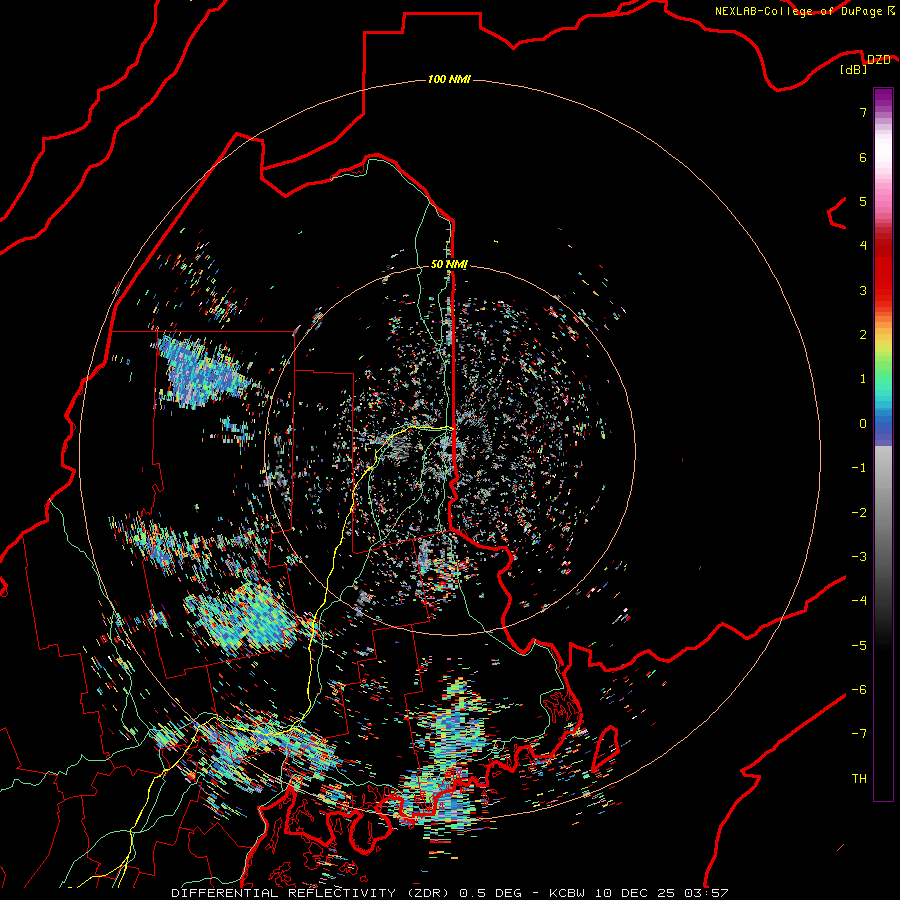Click the '5' value on the color scale
900x900 pixels.
(863, 201)
